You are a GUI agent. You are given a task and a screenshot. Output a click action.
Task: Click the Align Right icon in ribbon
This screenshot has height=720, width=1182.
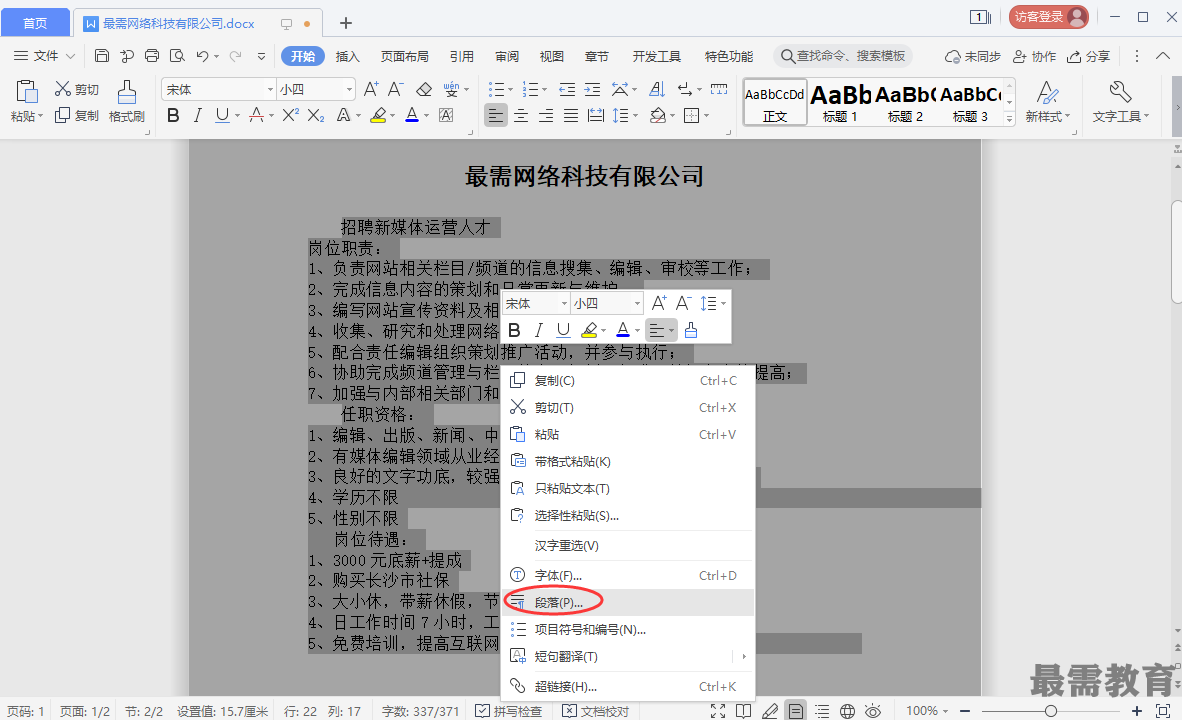tap(546, 115)
